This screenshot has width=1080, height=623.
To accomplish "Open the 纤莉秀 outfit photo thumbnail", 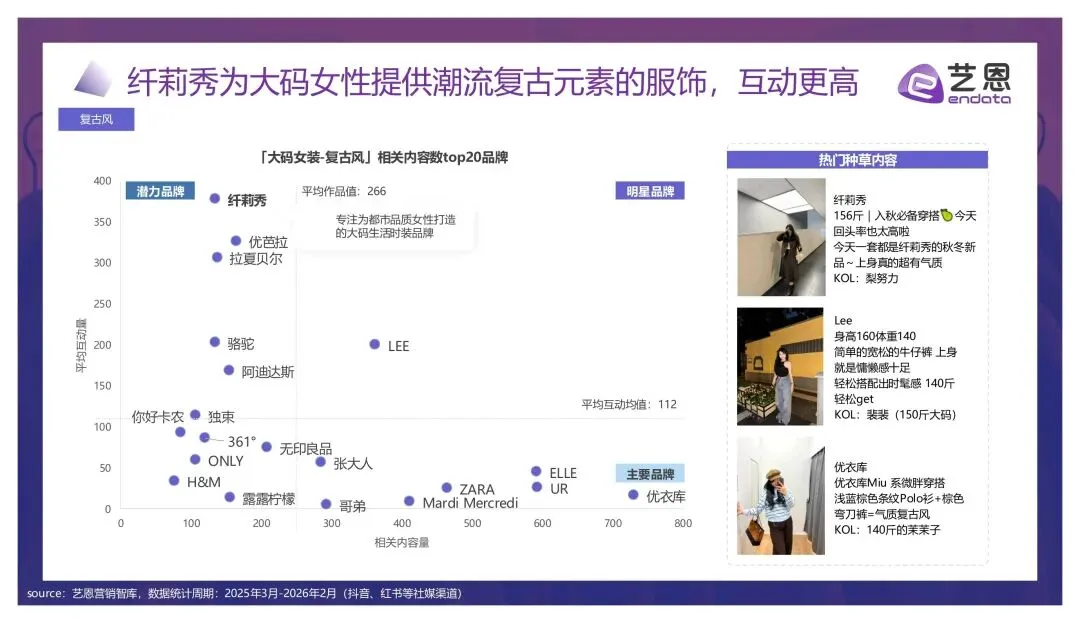I will (781, 237).
